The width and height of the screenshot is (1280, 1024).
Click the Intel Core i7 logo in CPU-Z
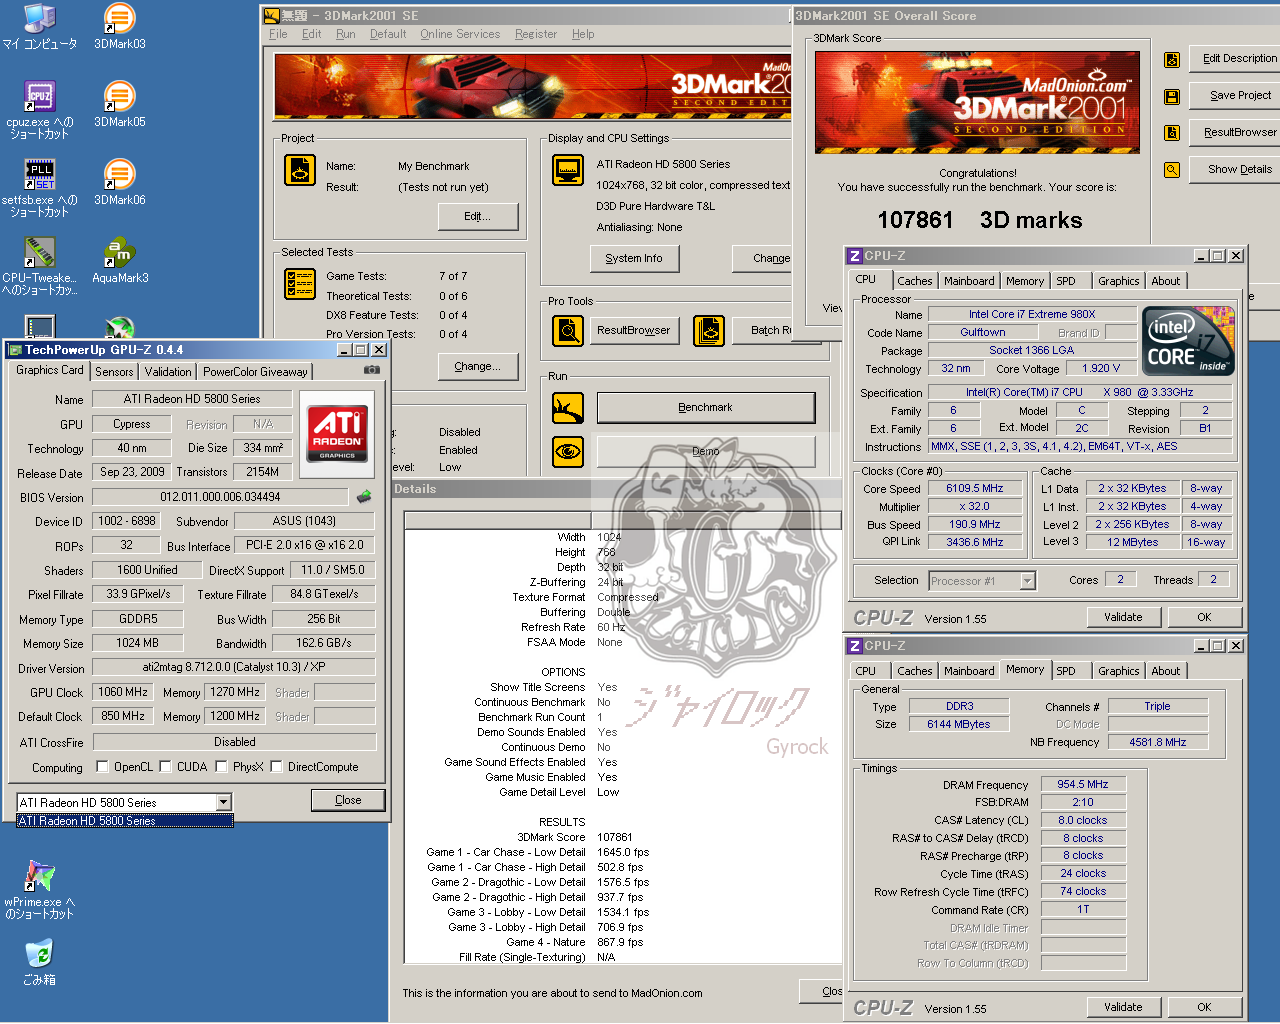click(x=1189, y=342)
